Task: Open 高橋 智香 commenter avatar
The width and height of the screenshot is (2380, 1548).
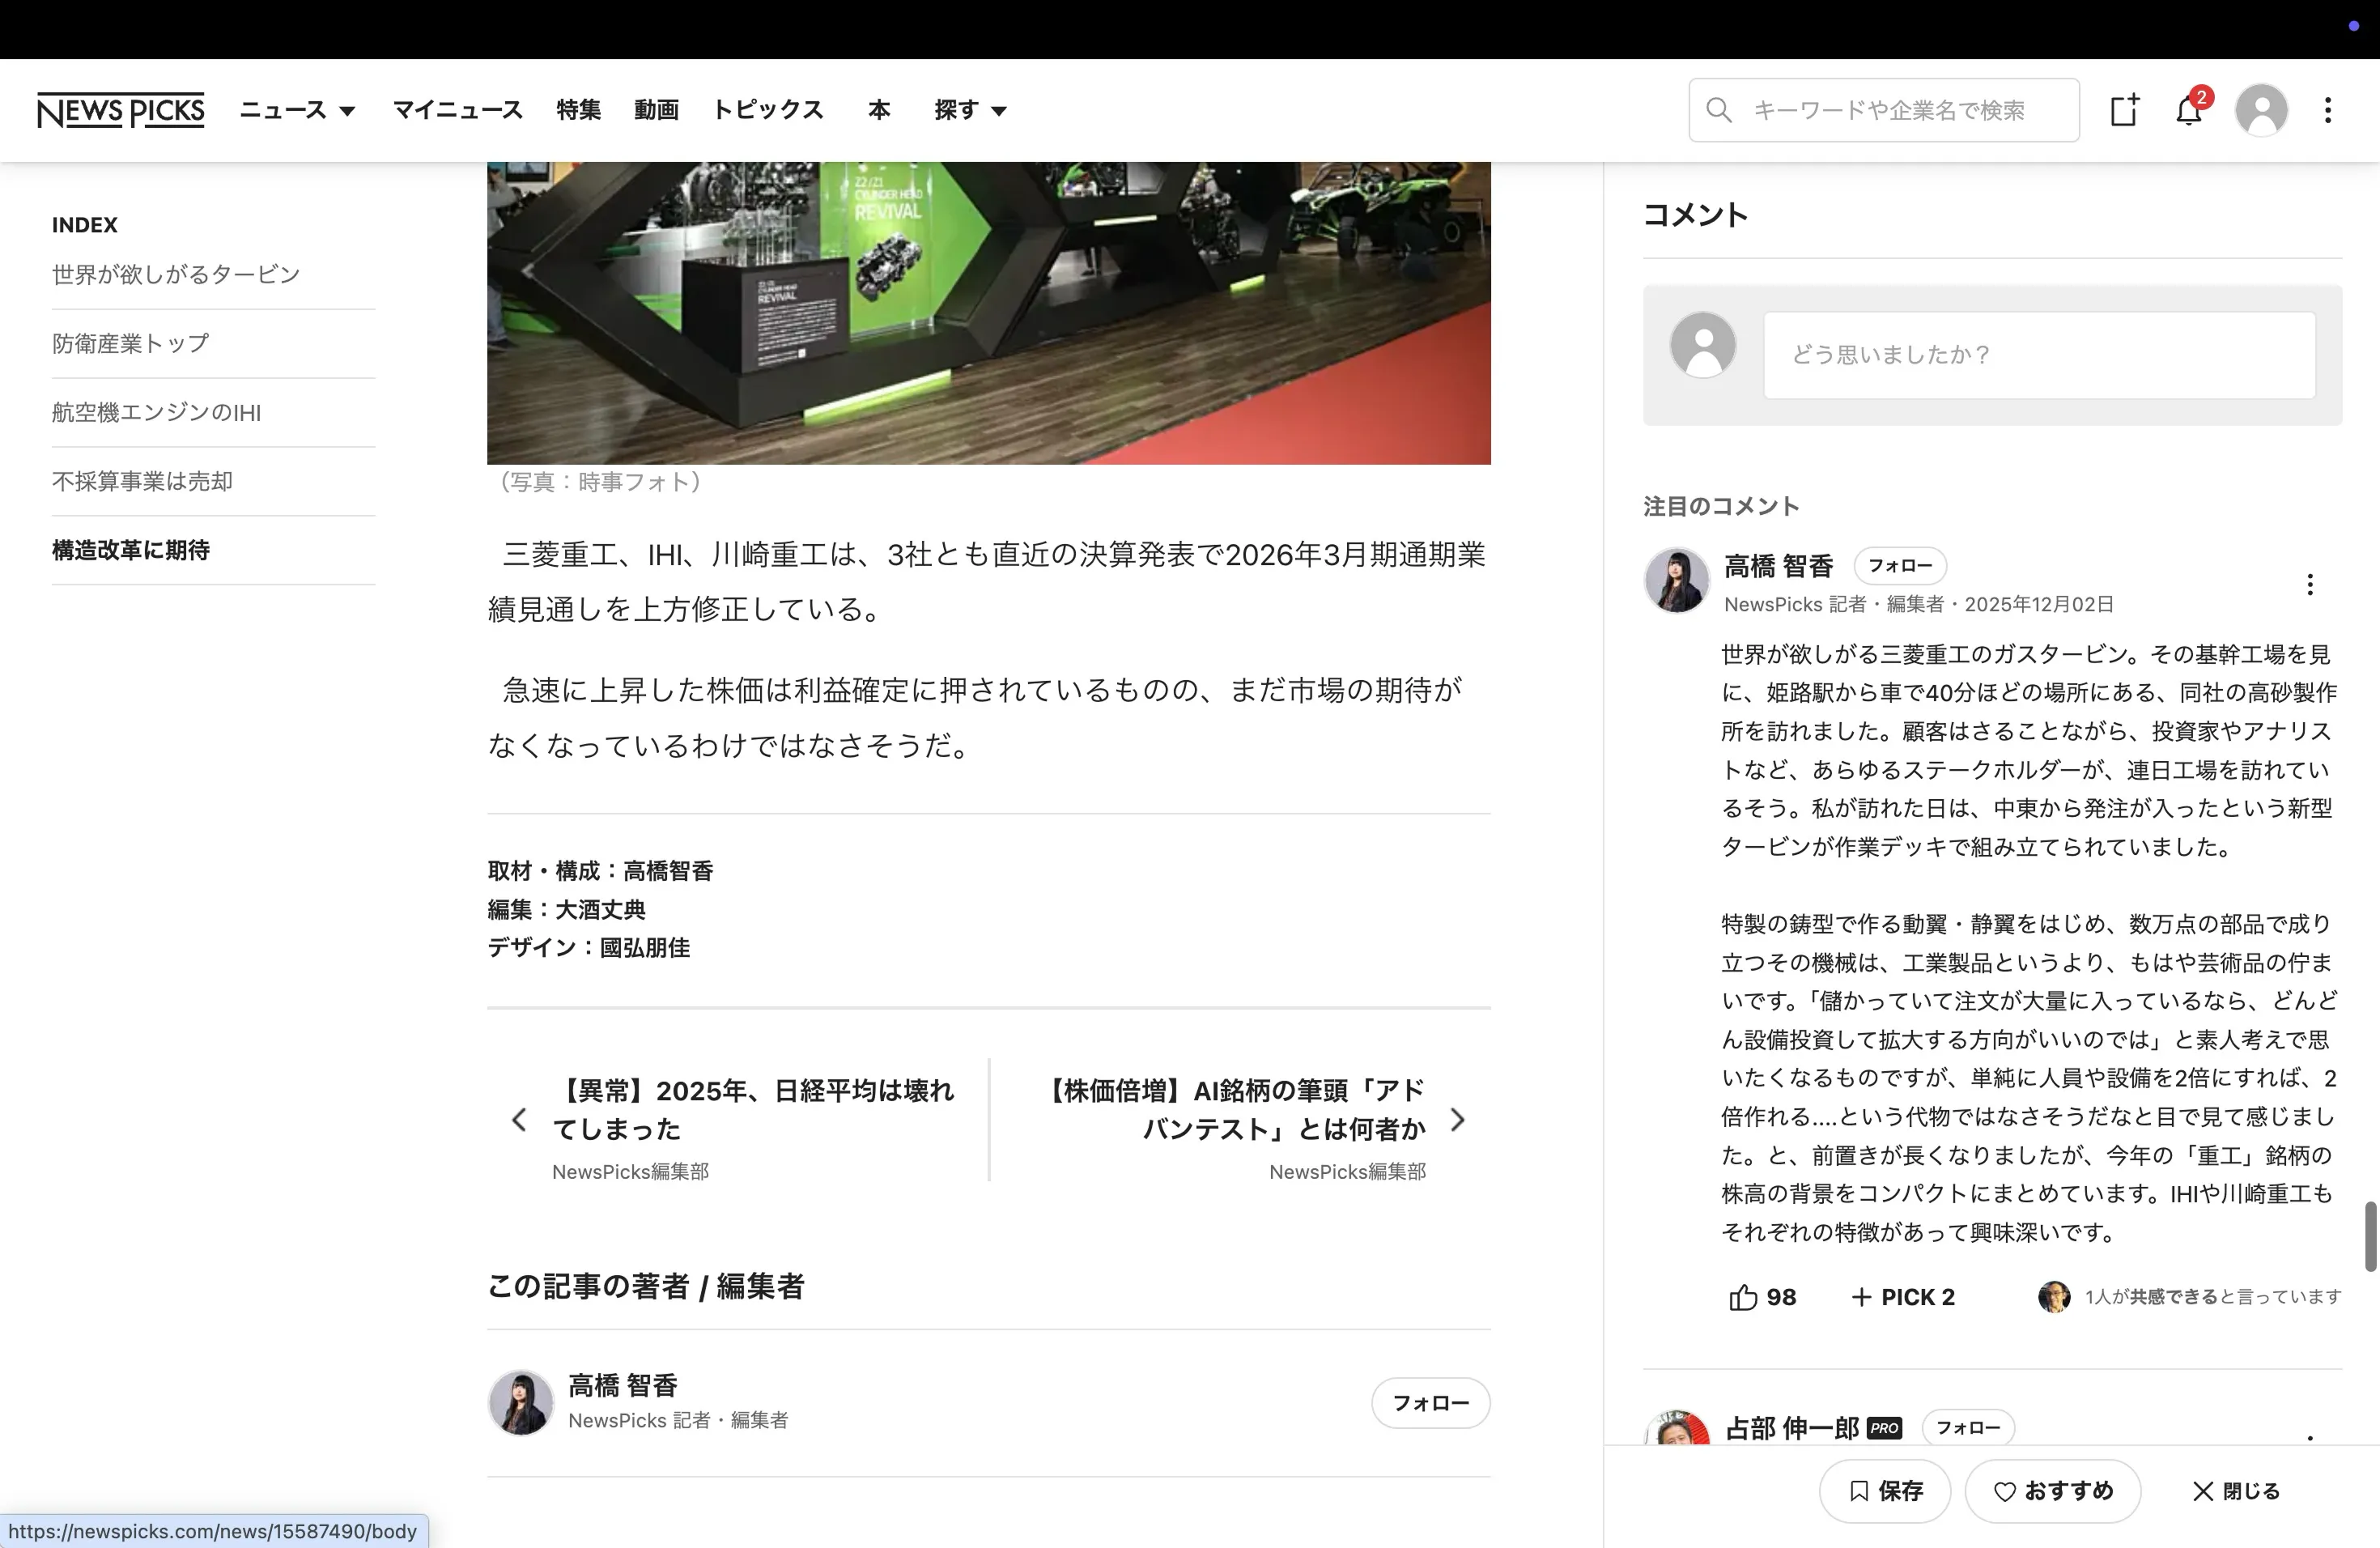Action: 1676,580
